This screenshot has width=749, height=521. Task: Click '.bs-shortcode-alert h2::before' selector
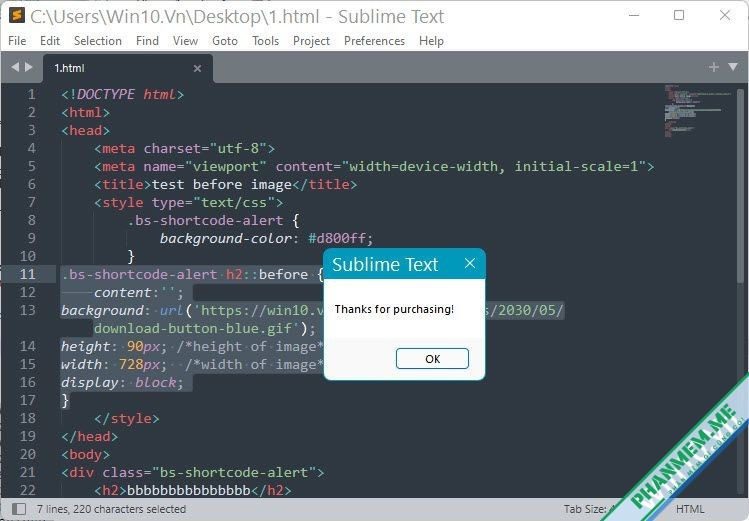point(185,274)
